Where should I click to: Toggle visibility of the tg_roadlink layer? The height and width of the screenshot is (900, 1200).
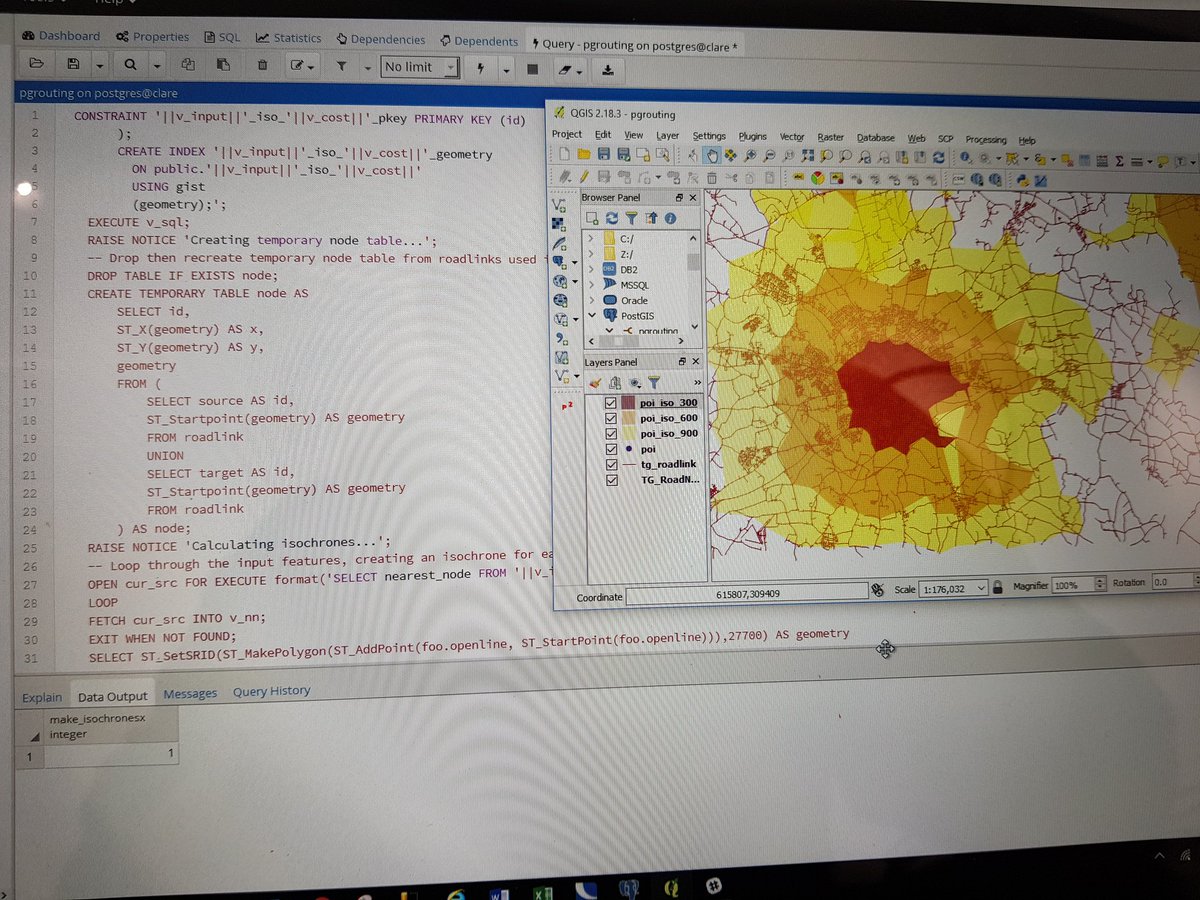click(x=611, y=464)
